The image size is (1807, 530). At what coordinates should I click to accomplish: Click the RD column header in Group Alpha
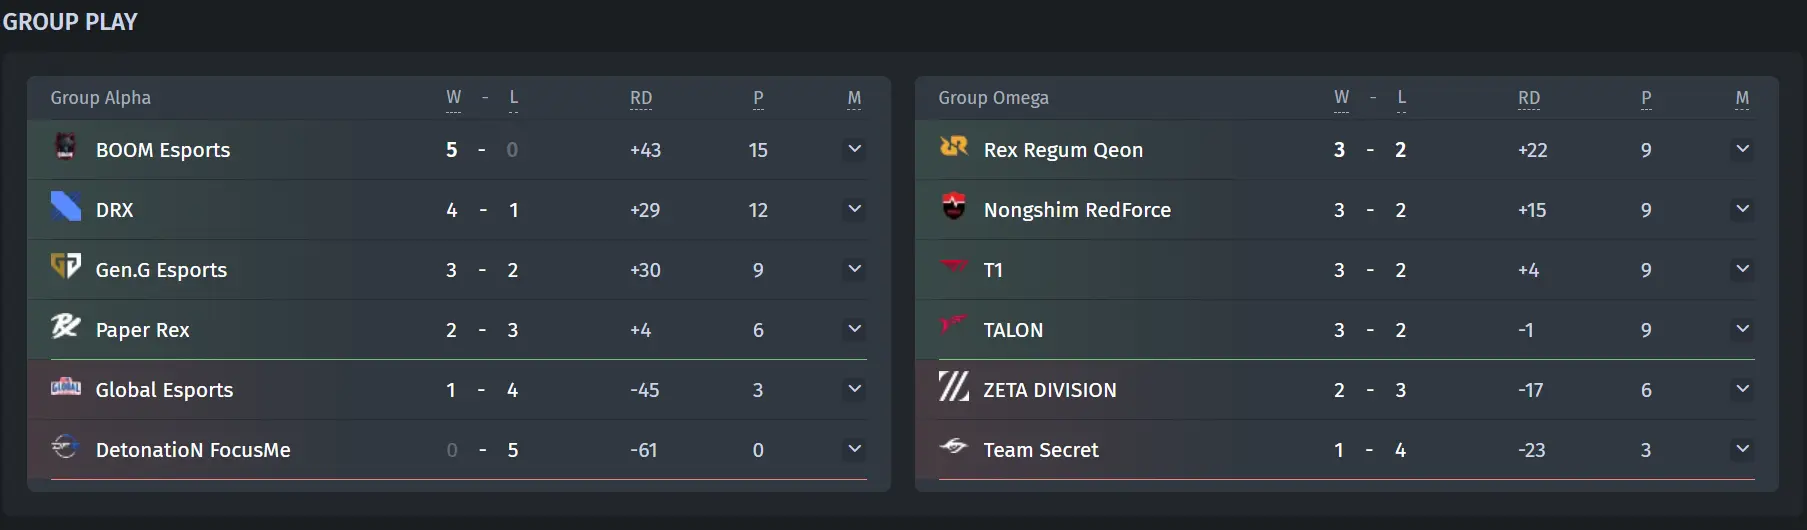tap(641, 98)
